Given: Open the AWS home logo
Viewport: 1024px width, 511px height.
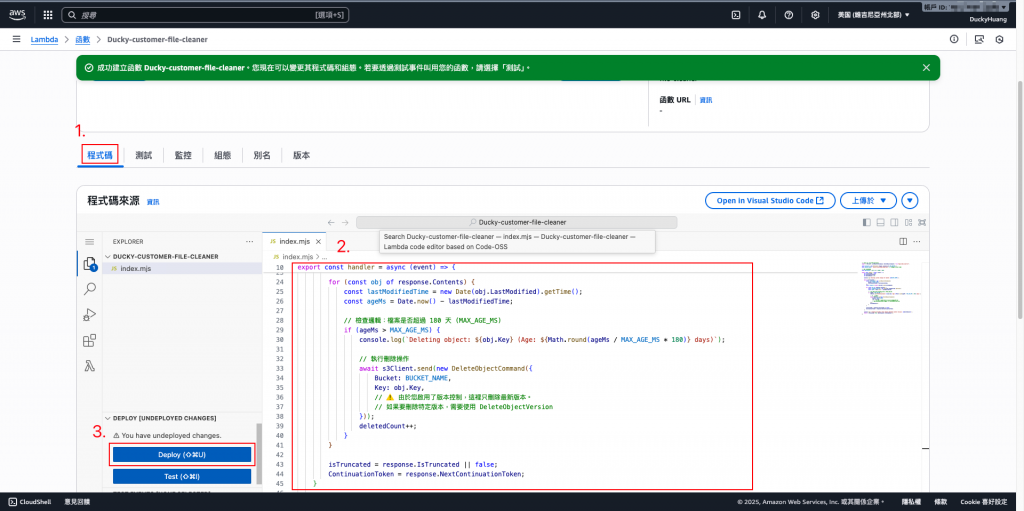Looking at the screenshot, I should 17,14.
